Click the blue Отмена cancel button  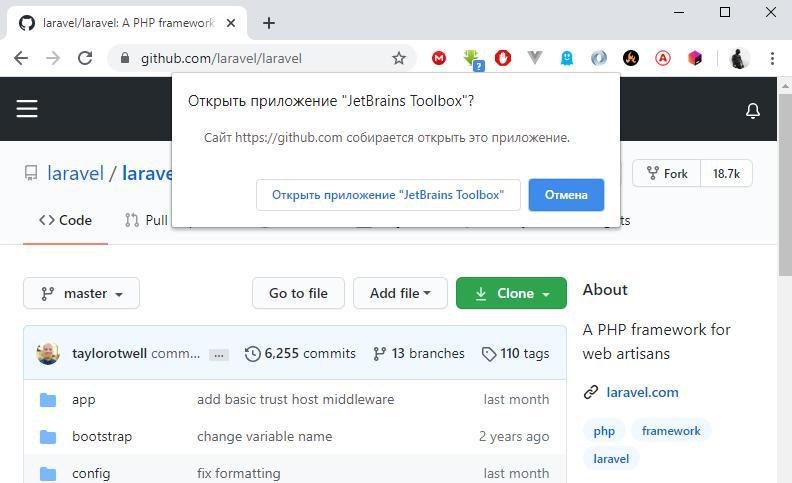pyautogui.click(x=566, y=195)
